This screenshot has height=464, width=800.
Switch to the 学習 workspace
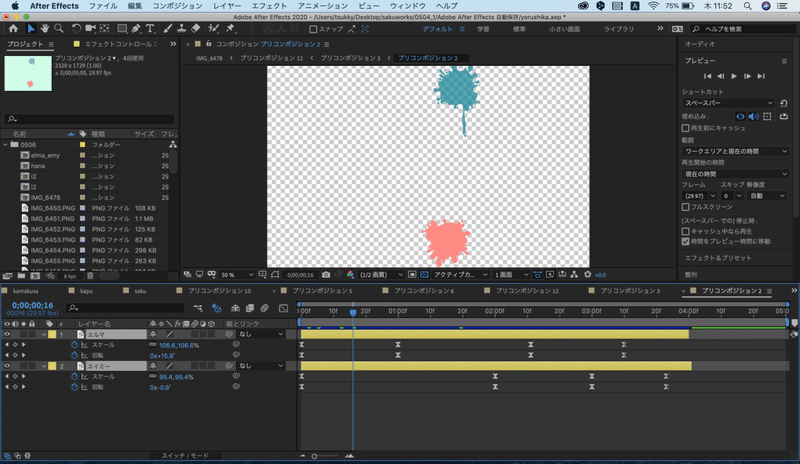[483, 29]
